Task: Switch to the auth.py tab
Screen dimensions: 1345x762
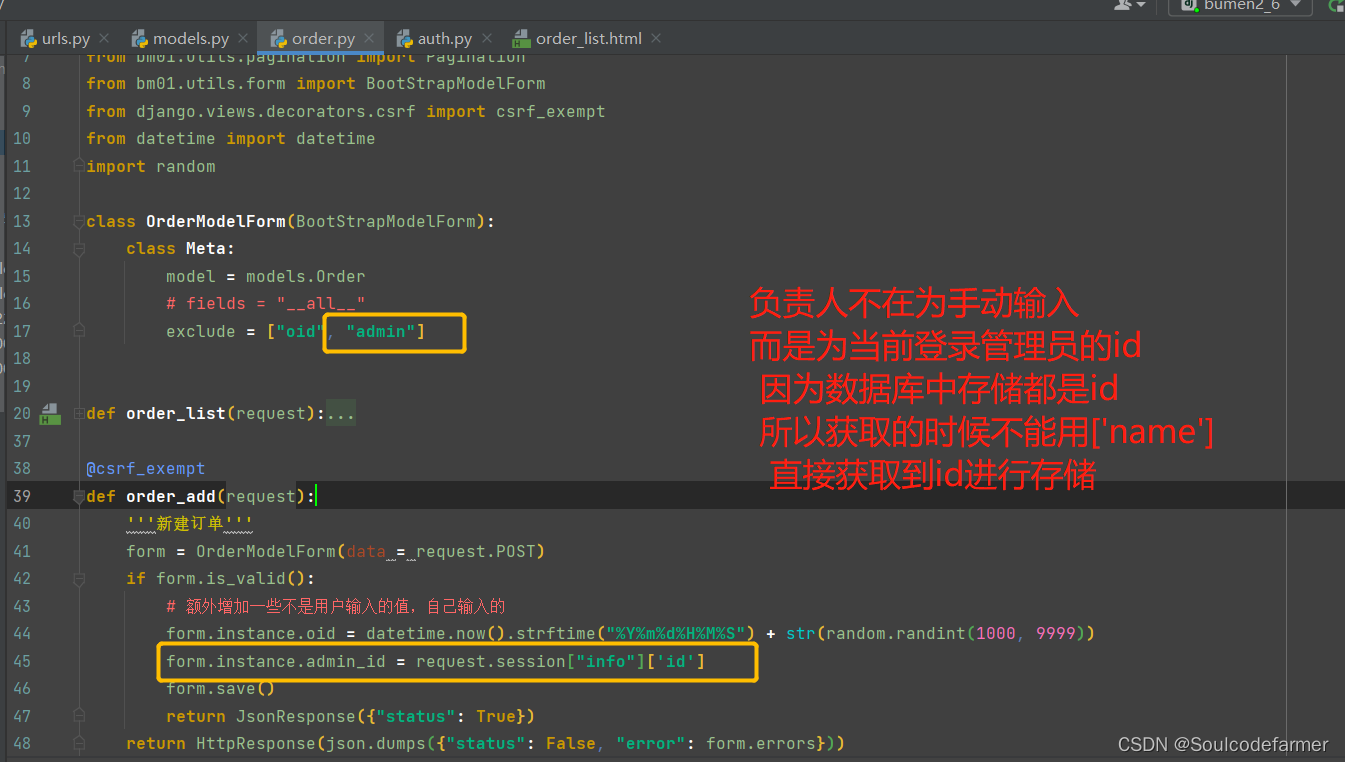Action: pos(434,39)
